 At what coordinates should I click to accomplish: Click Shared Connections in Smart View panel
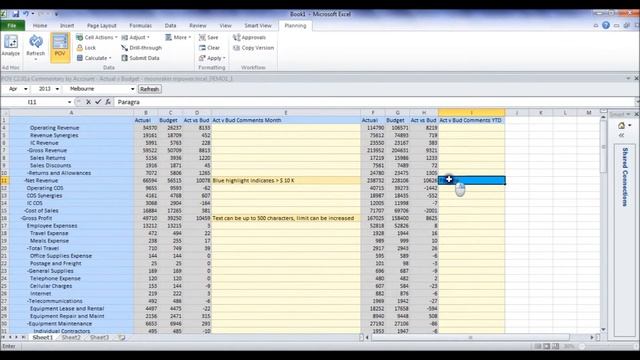pyautogui.click(x=625, y=177)
